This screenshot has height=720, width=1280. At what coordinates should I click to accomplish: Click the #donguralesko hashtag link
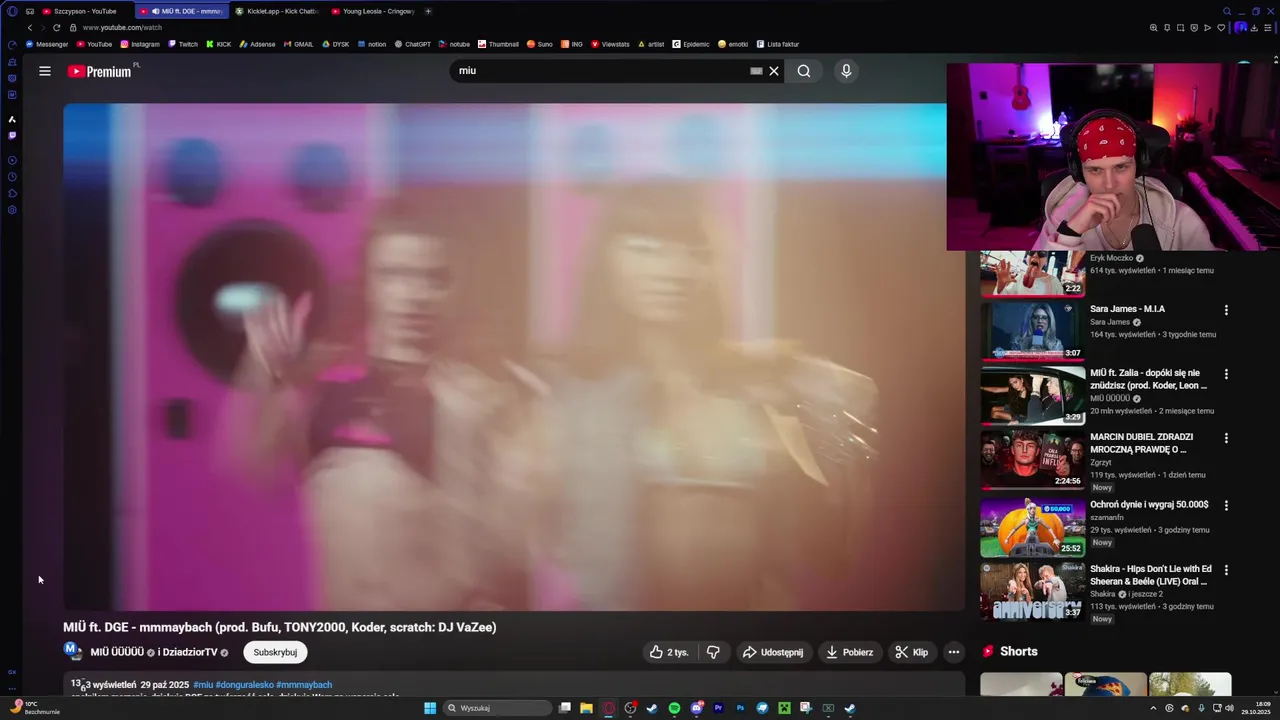point(245,685)
